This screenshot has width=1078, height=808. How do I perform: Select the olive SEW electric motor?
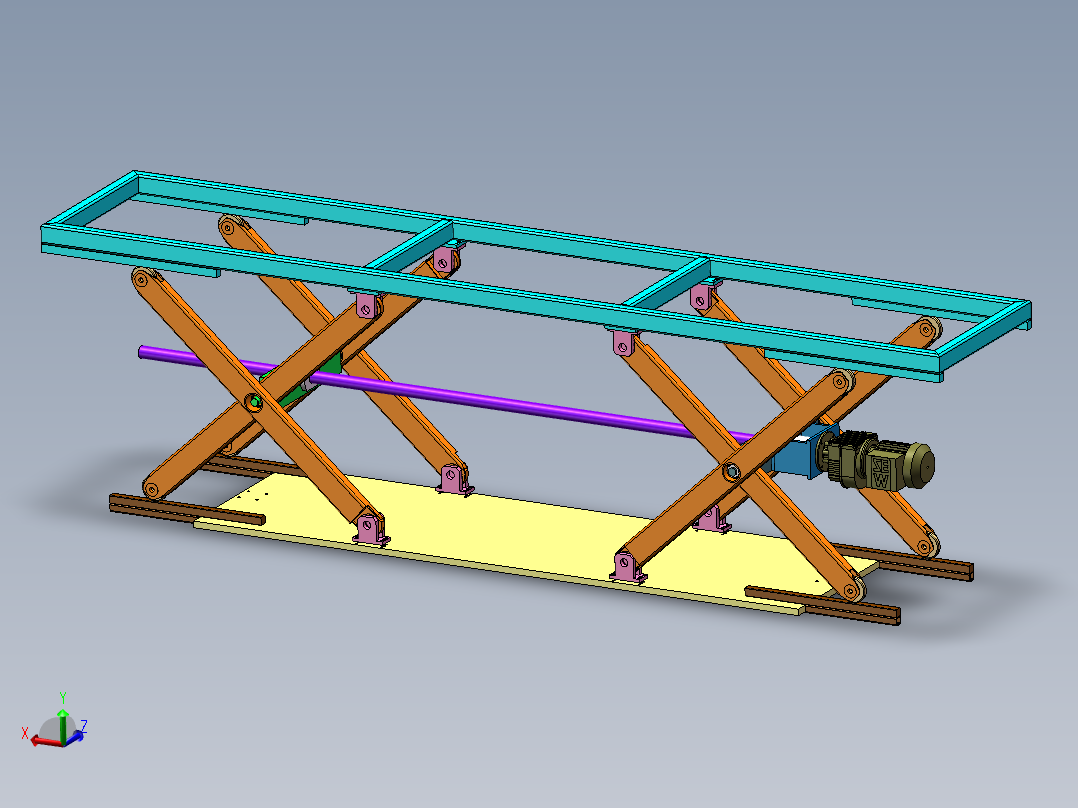click(877, 461)
